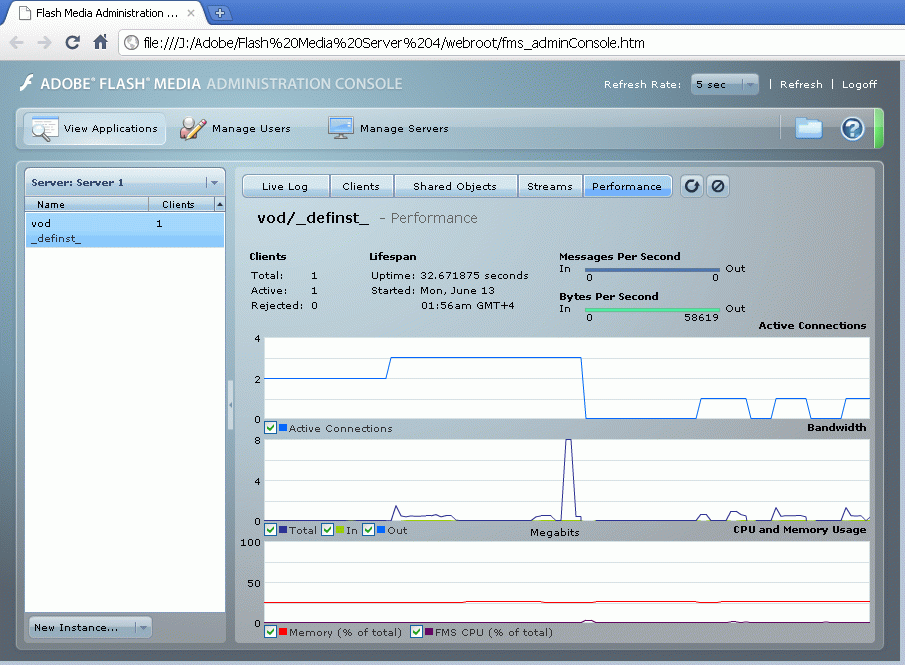Open the help question mark icon
905x665 pixels.
[x=852, y=128]
